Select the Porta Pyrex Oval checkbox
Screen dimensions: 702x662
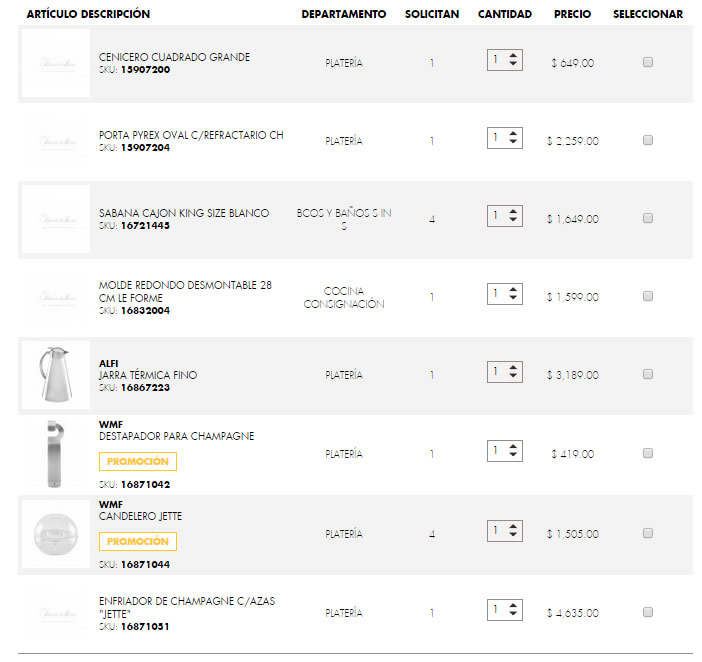(648, 140)
